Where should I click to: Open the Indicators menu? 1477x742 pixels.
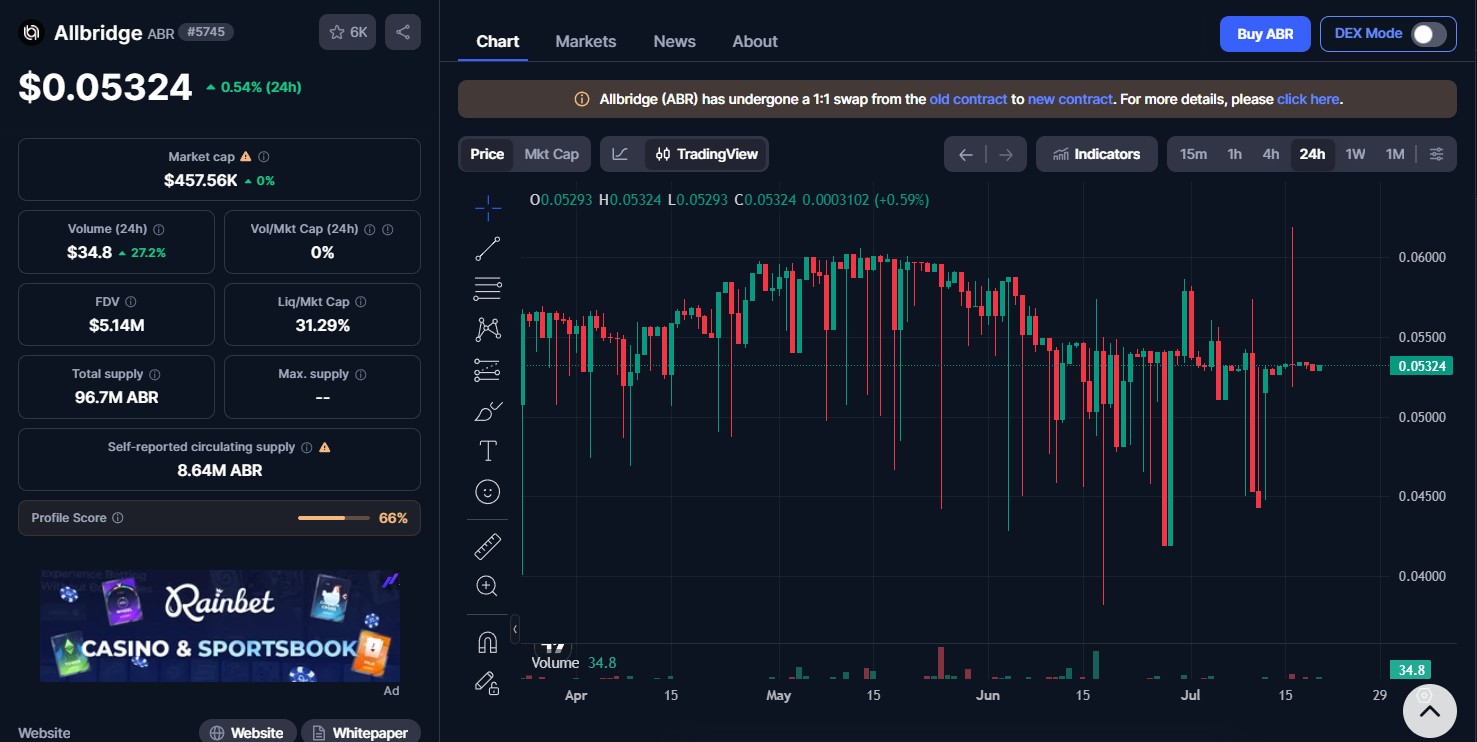[1097, 154]
